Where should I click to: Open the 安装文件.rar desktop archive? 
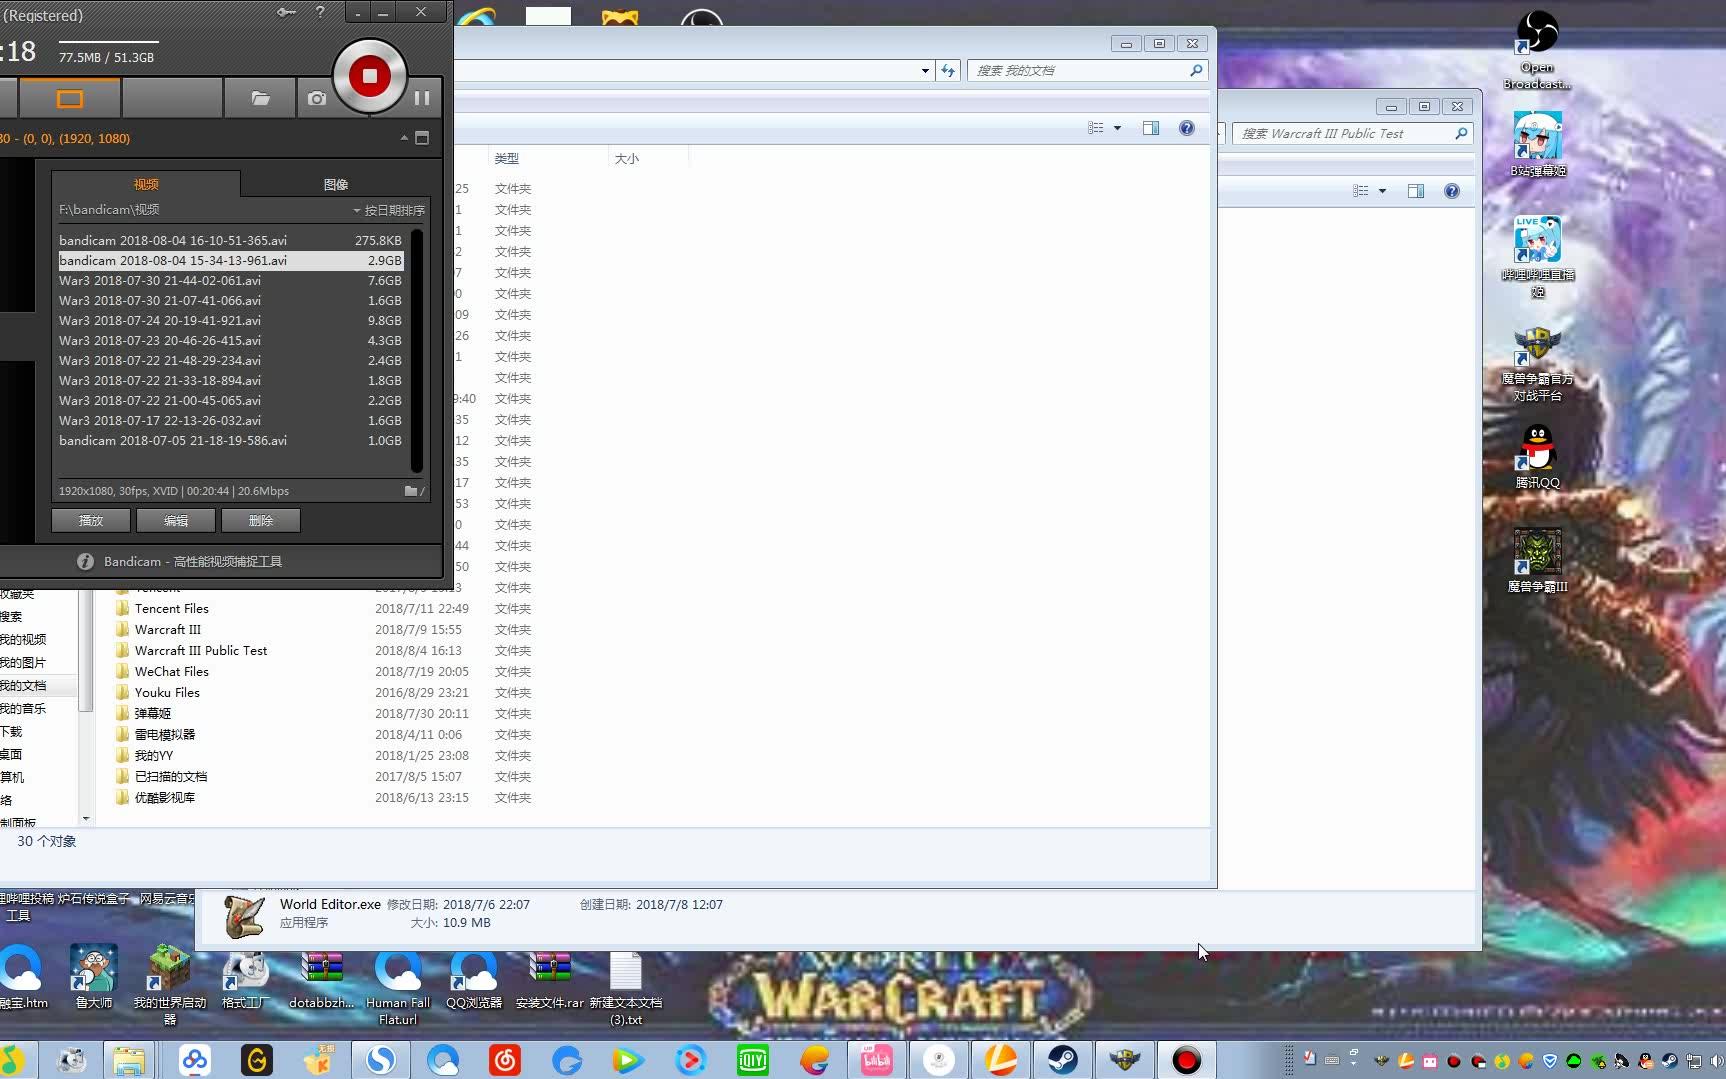click(549, 979)
